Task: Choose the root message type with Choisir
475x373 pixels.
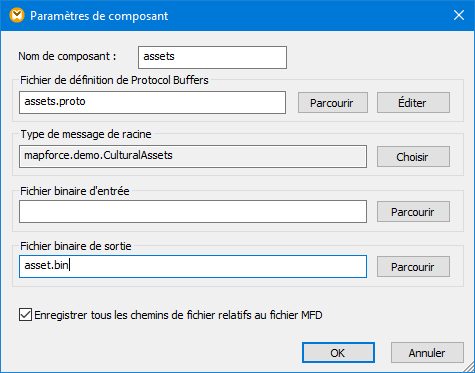Action: (413, 157)
